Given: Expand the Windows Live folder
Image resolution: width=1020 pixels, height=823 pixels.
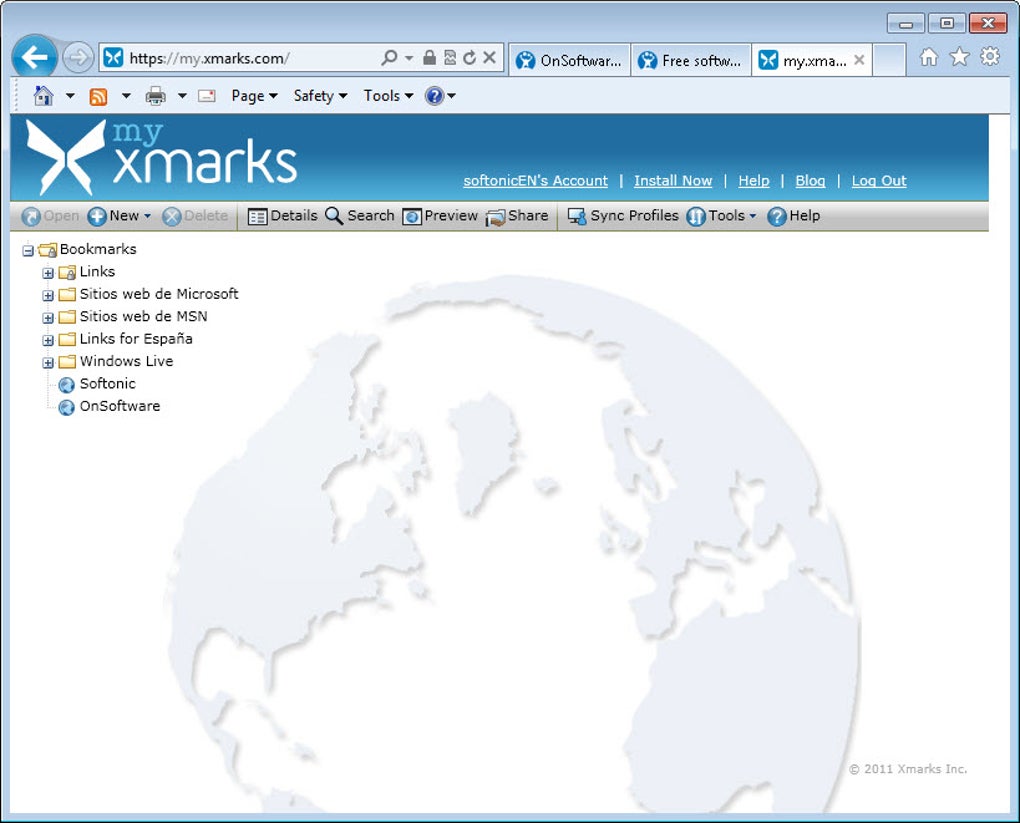Looking at the screenshot, I should 48,363.
